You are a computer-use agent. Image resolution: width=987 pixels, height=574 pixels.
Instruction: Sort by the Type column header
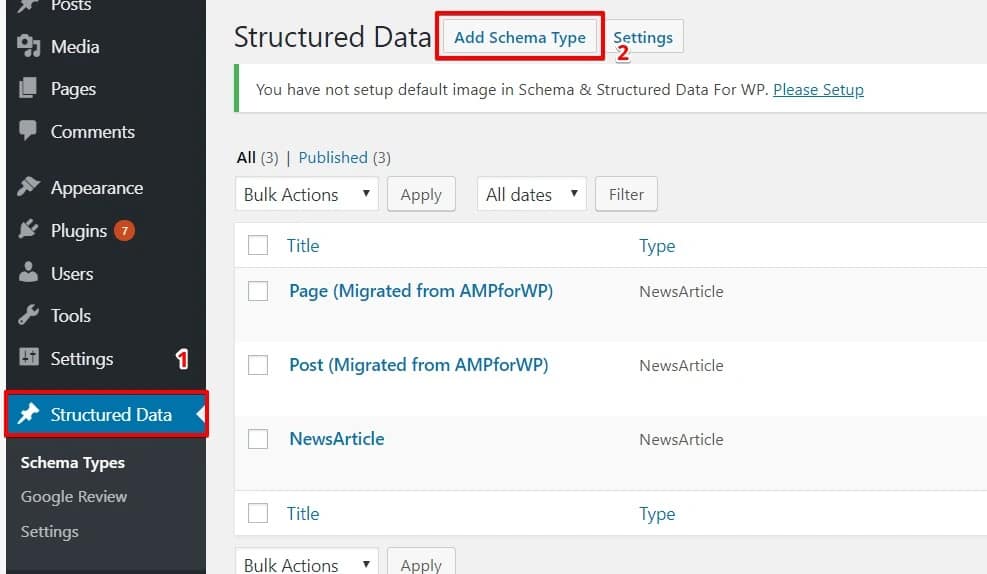coord(657,245)
